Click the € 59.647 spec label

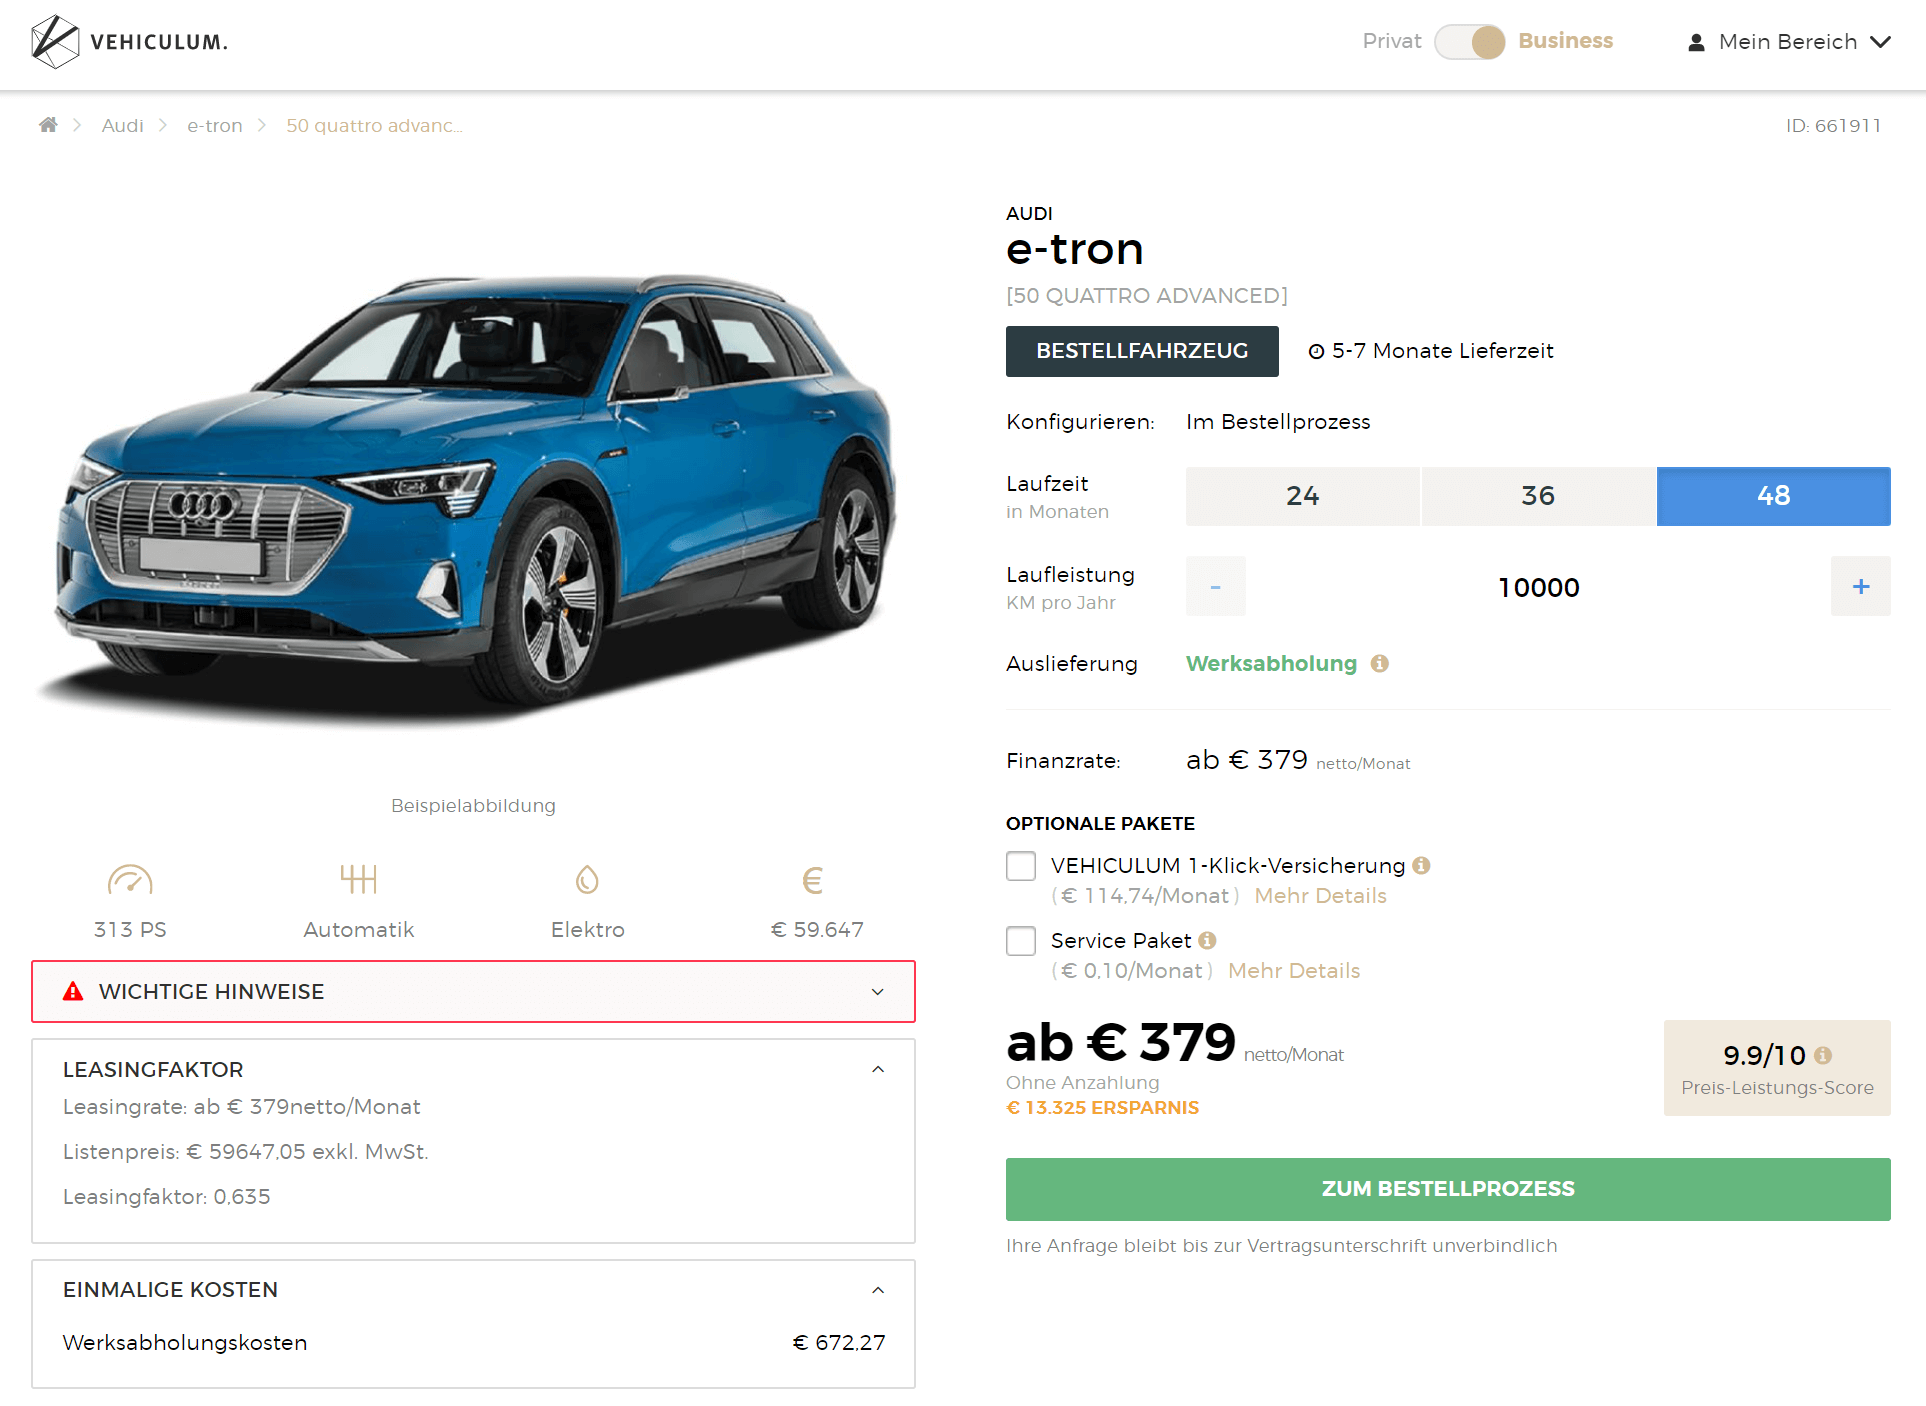(817, 930)
